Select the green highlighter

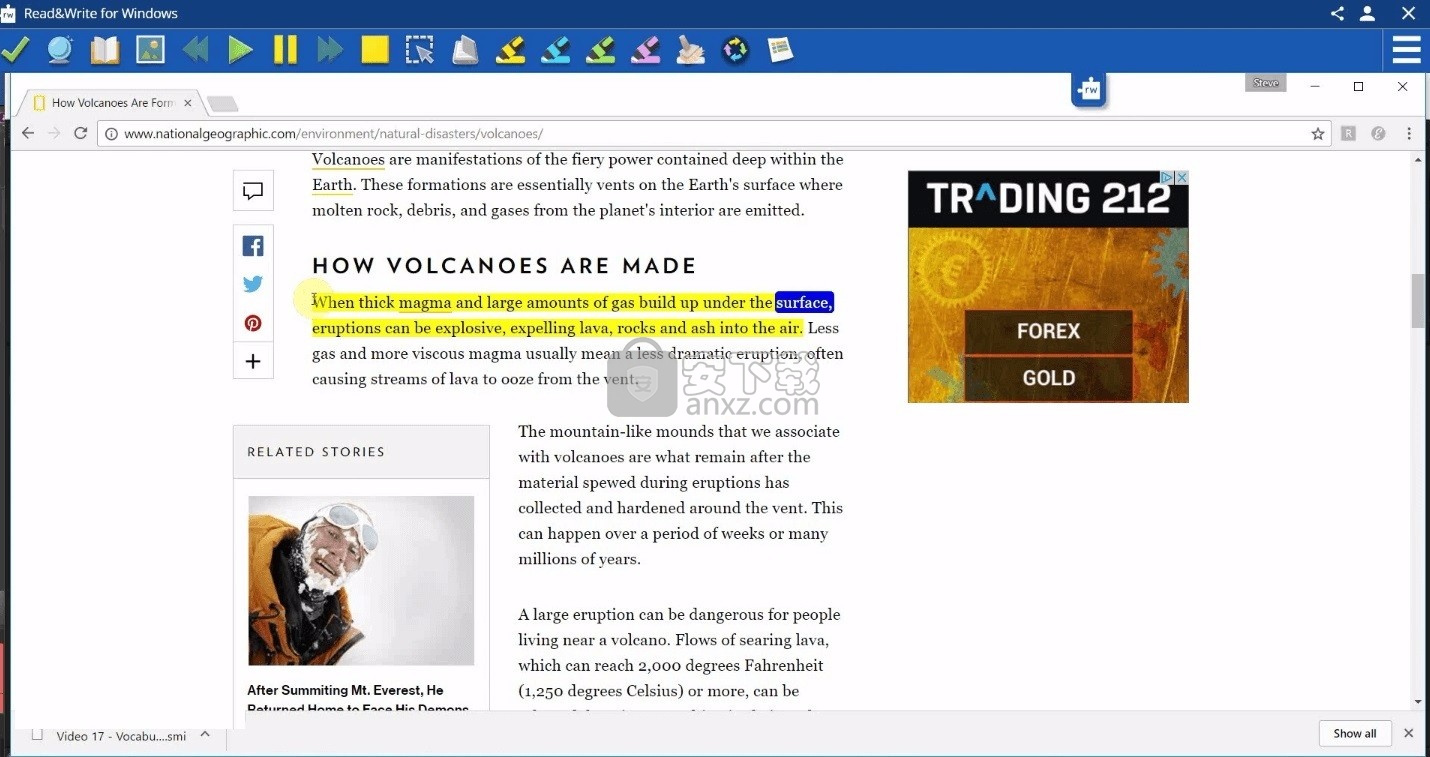(x=600, y=49)
